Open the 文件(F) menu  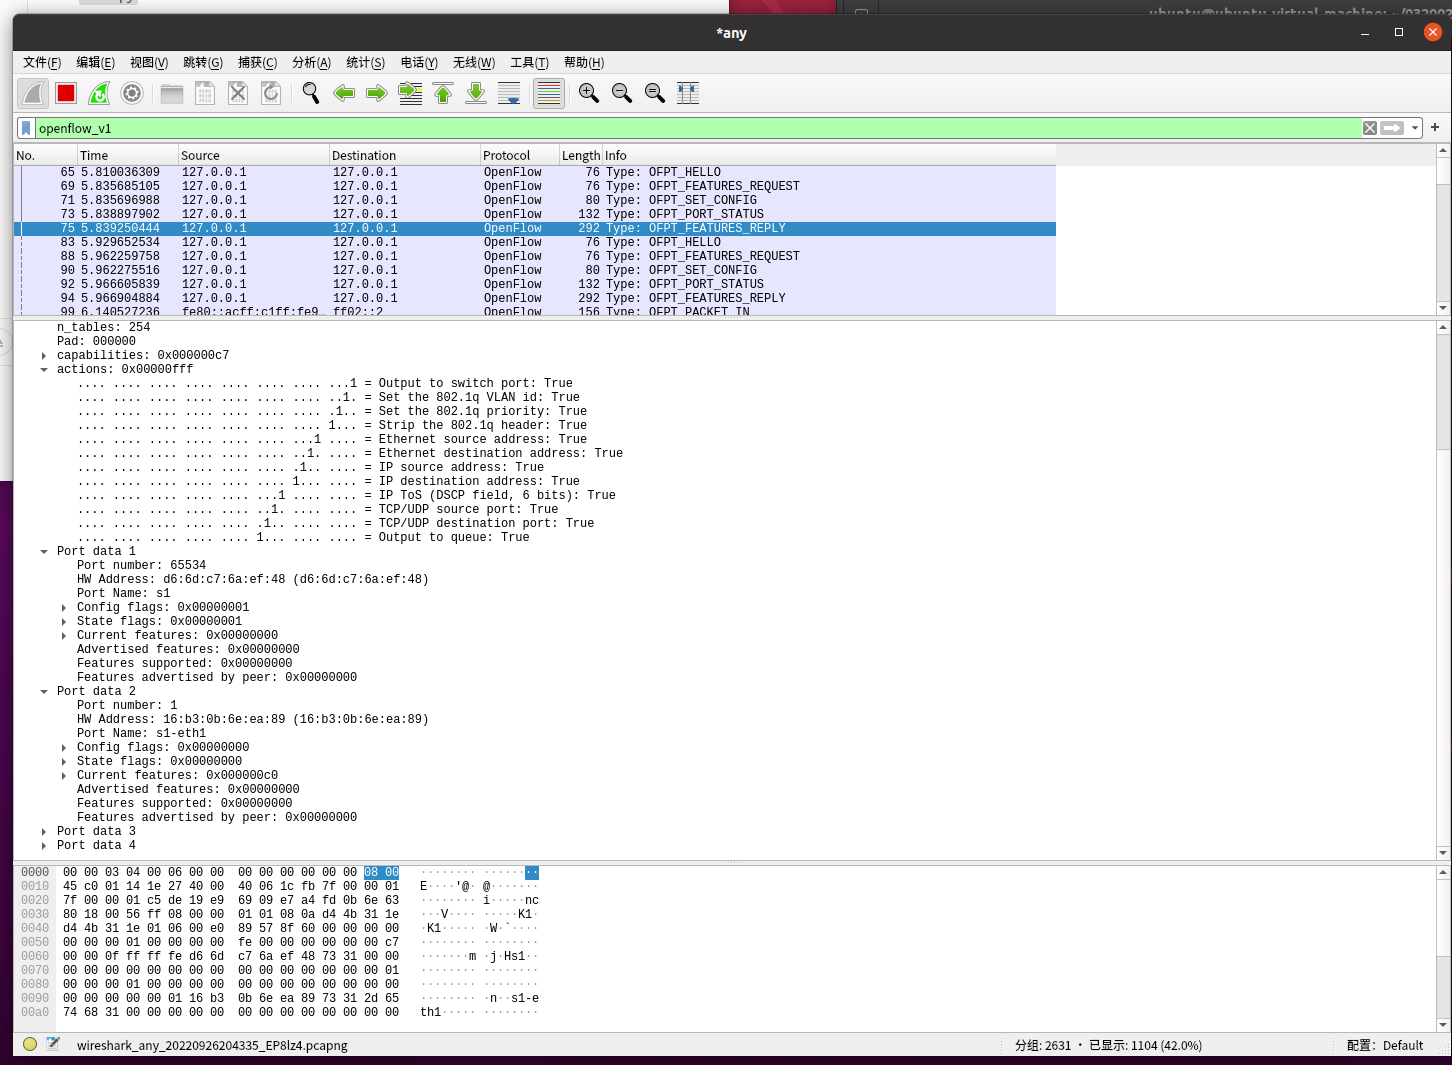pos(42,62)
